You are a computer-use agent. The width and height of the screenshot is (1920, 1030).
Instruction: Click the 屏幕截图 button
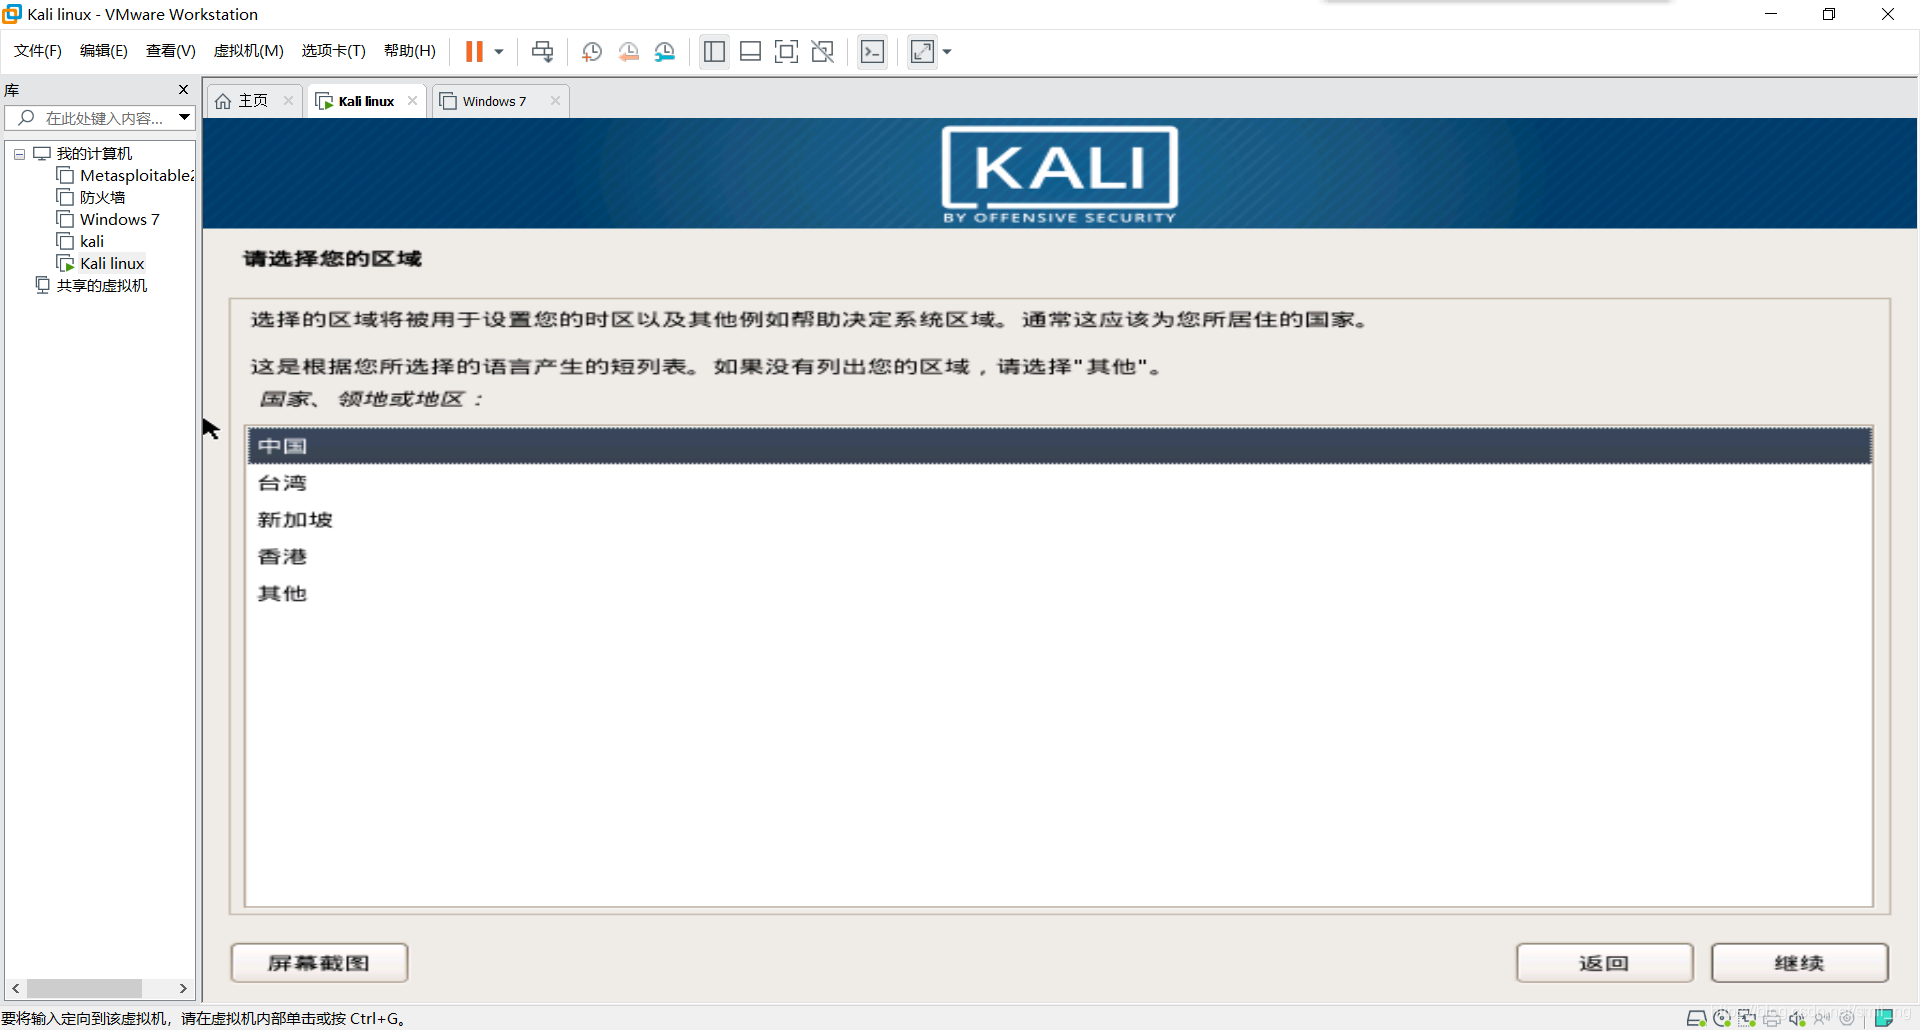(318, 962)
